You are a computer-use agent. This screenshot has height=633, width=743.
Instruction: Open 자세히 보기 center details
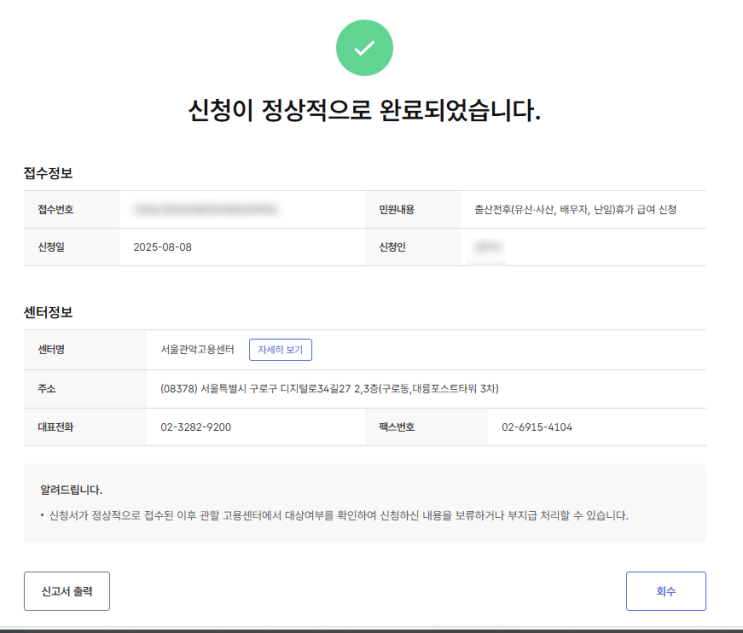281,350
